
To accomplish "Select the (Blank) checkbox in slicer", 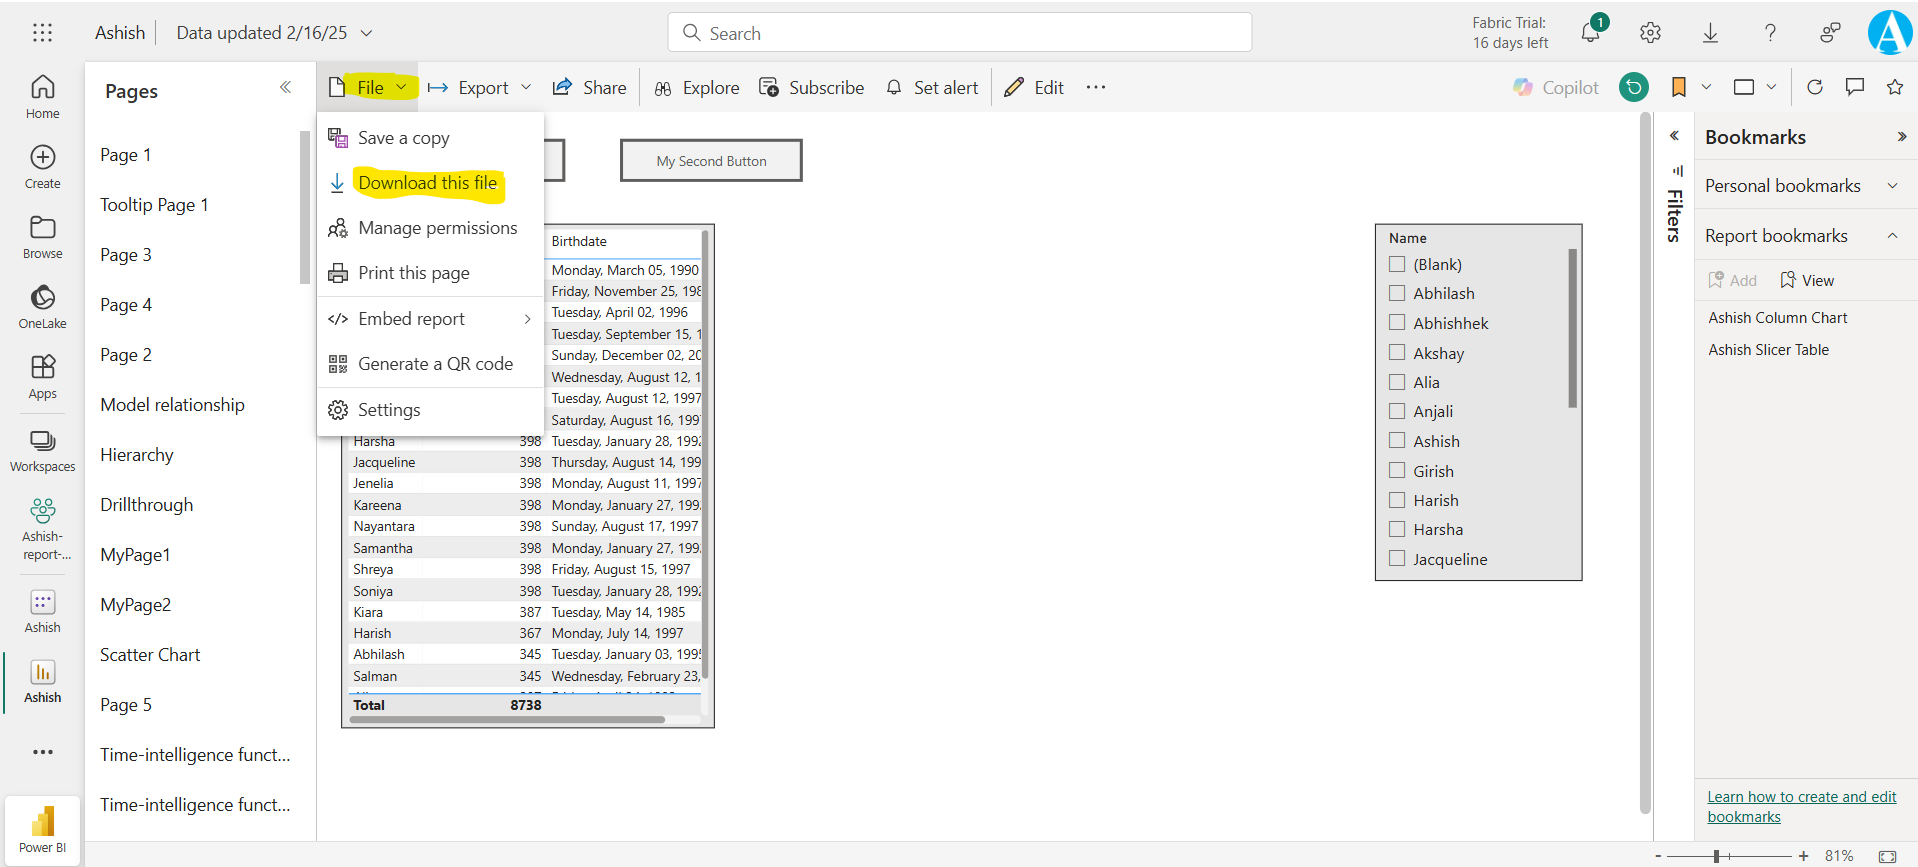I will pos(1397,264).
